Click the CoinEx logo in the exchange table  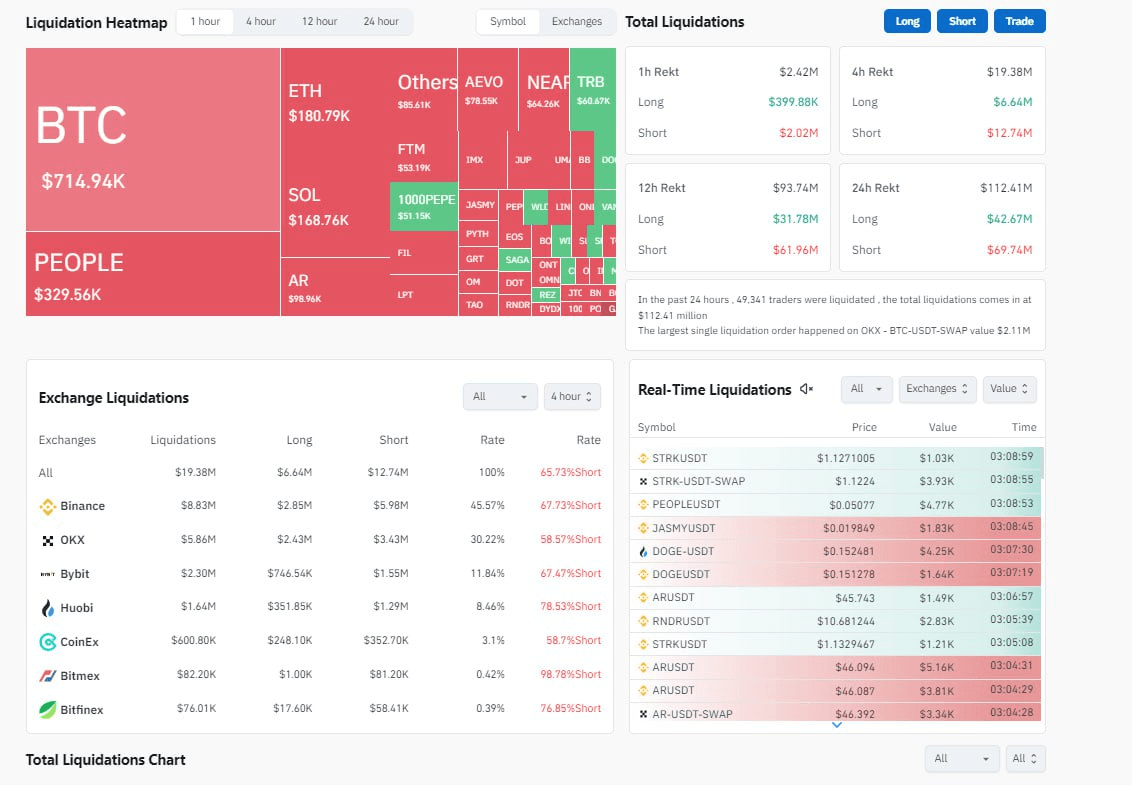[x=48, y=642]
